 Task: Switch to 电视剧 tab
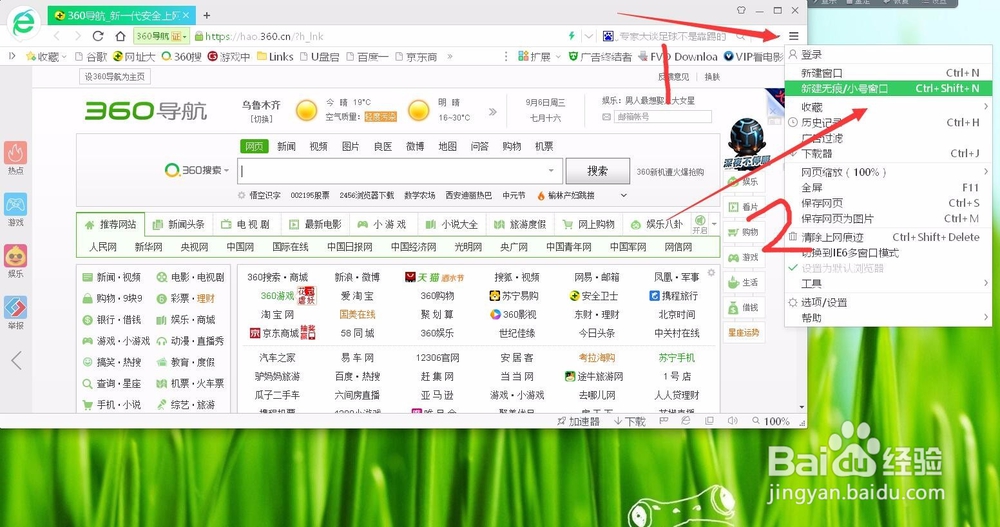(246, 225)
